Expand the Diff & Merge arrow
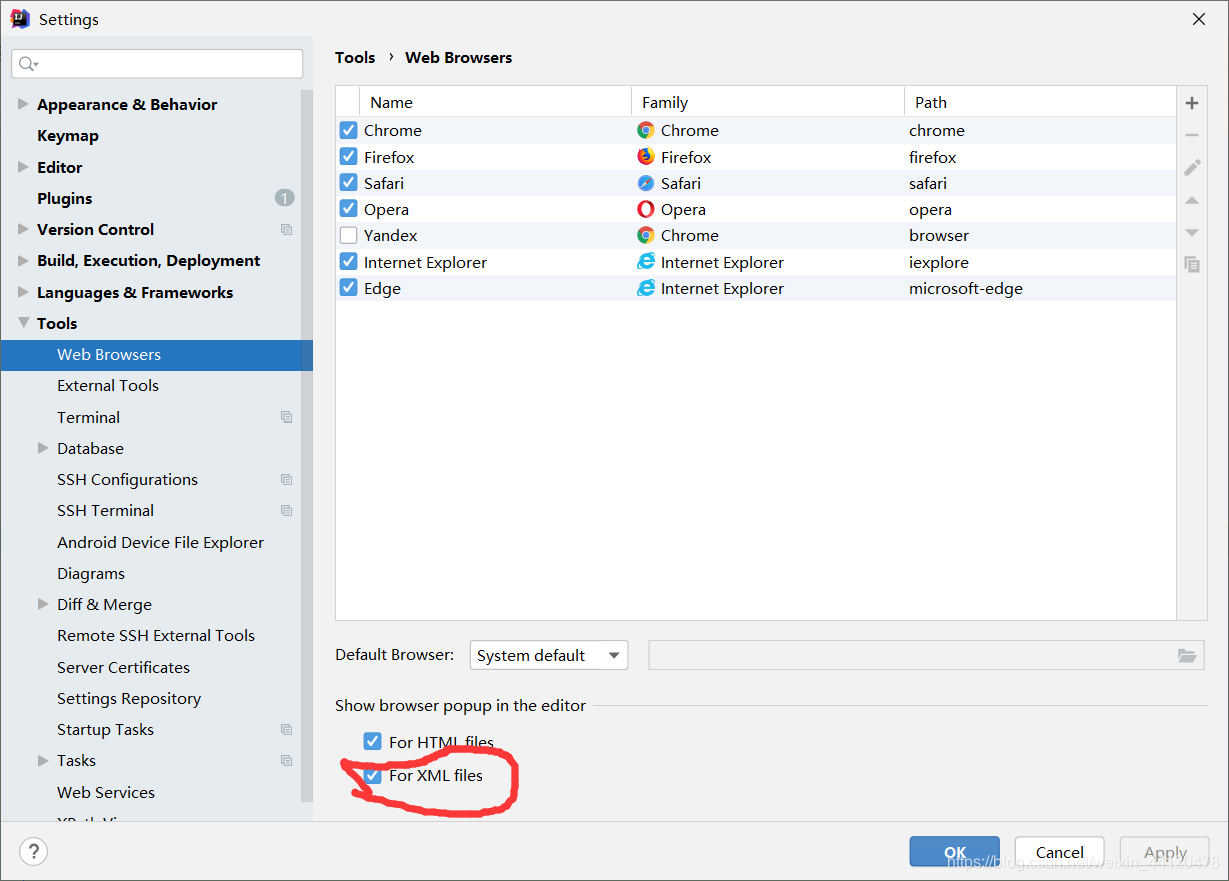Viewport: 1229px width, 881px height. [43, 604]
